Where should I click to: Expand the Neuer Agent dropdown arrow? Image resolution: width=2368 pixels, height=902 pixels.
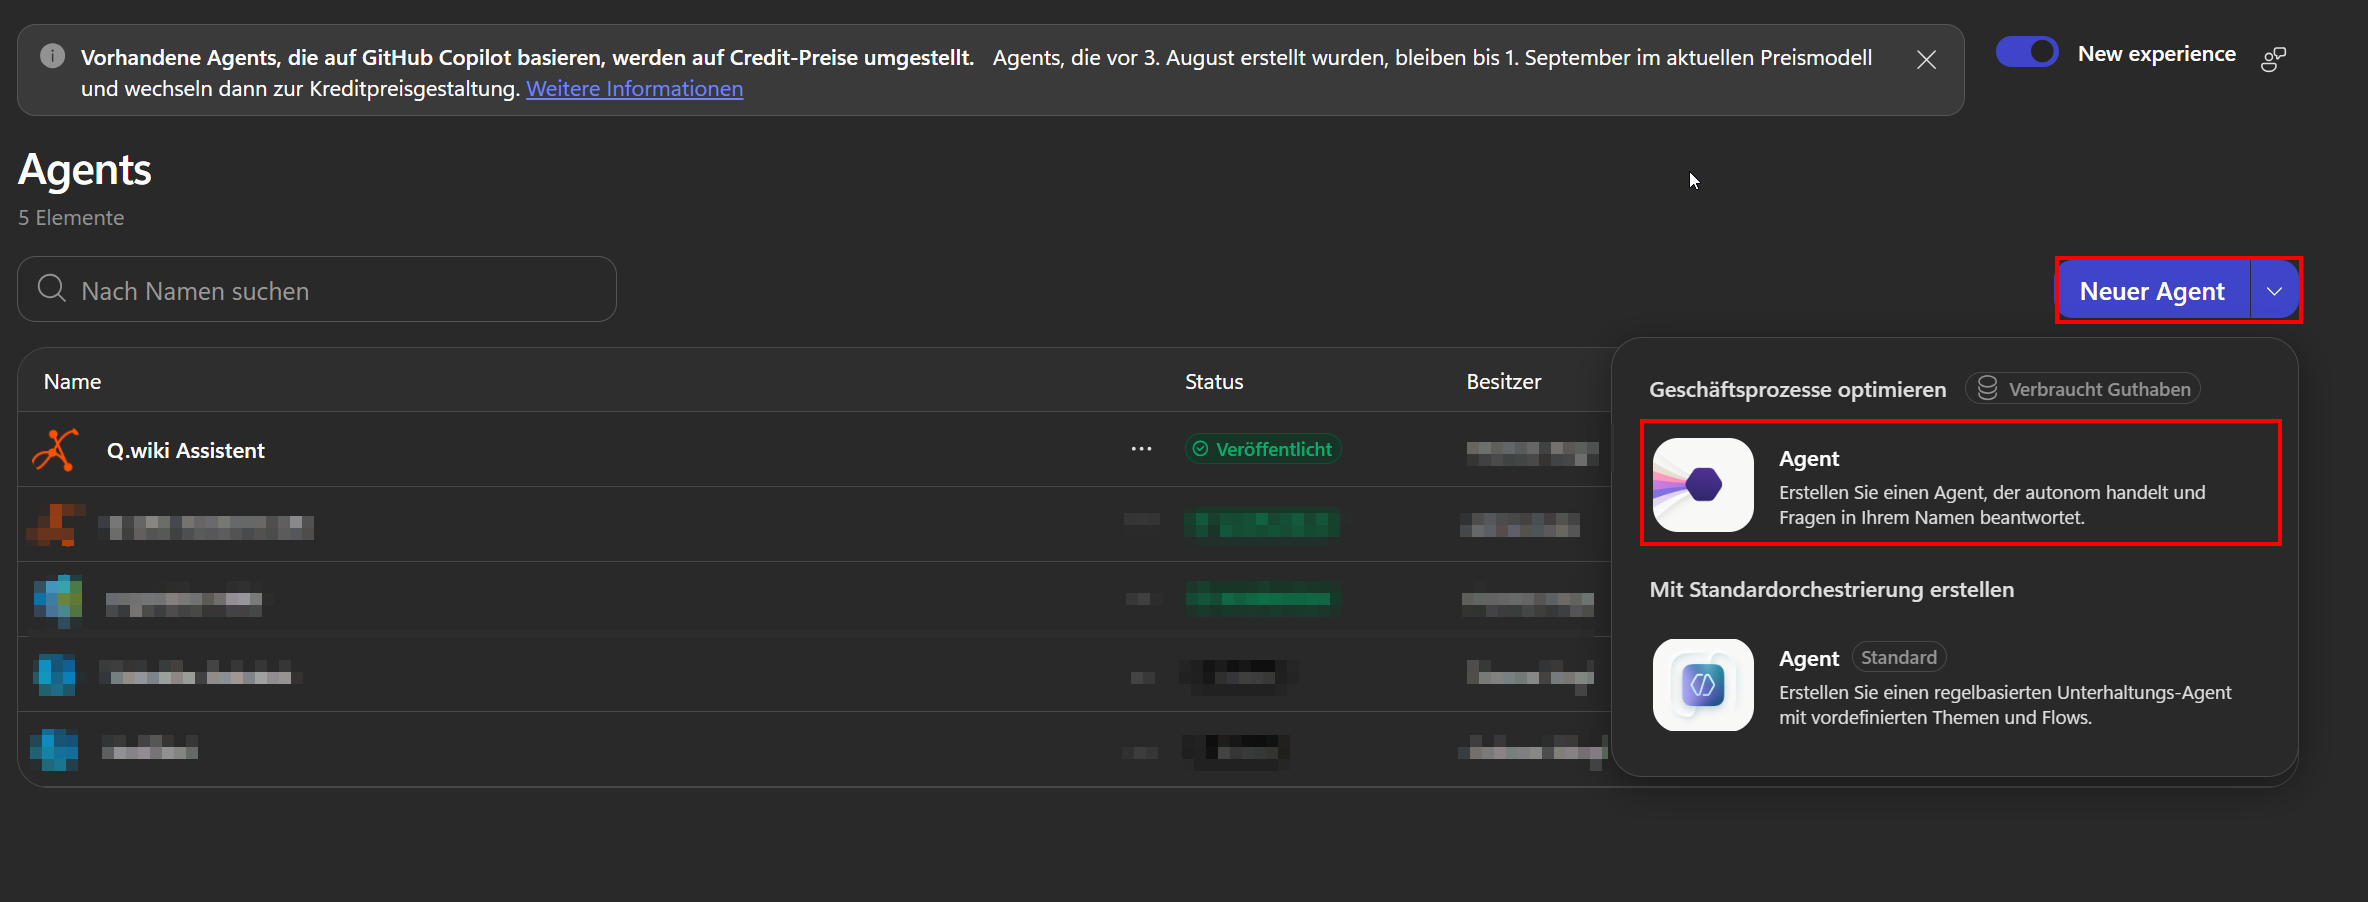[2274, 291]
